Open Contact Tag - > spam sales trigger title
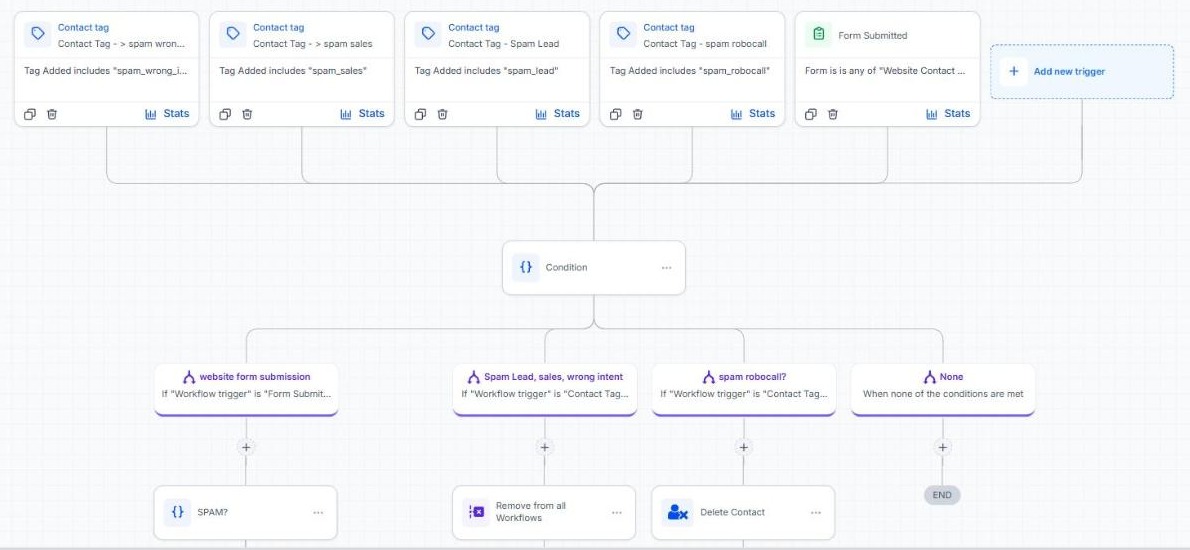The image size is (1190, 550). point(313,43)
